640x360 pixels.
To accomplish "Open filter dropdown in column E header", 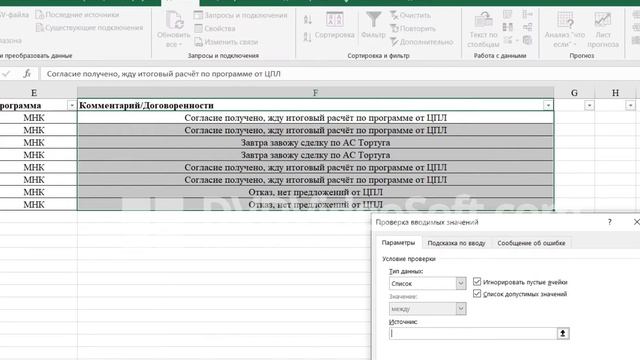I will tap(71, 105).
